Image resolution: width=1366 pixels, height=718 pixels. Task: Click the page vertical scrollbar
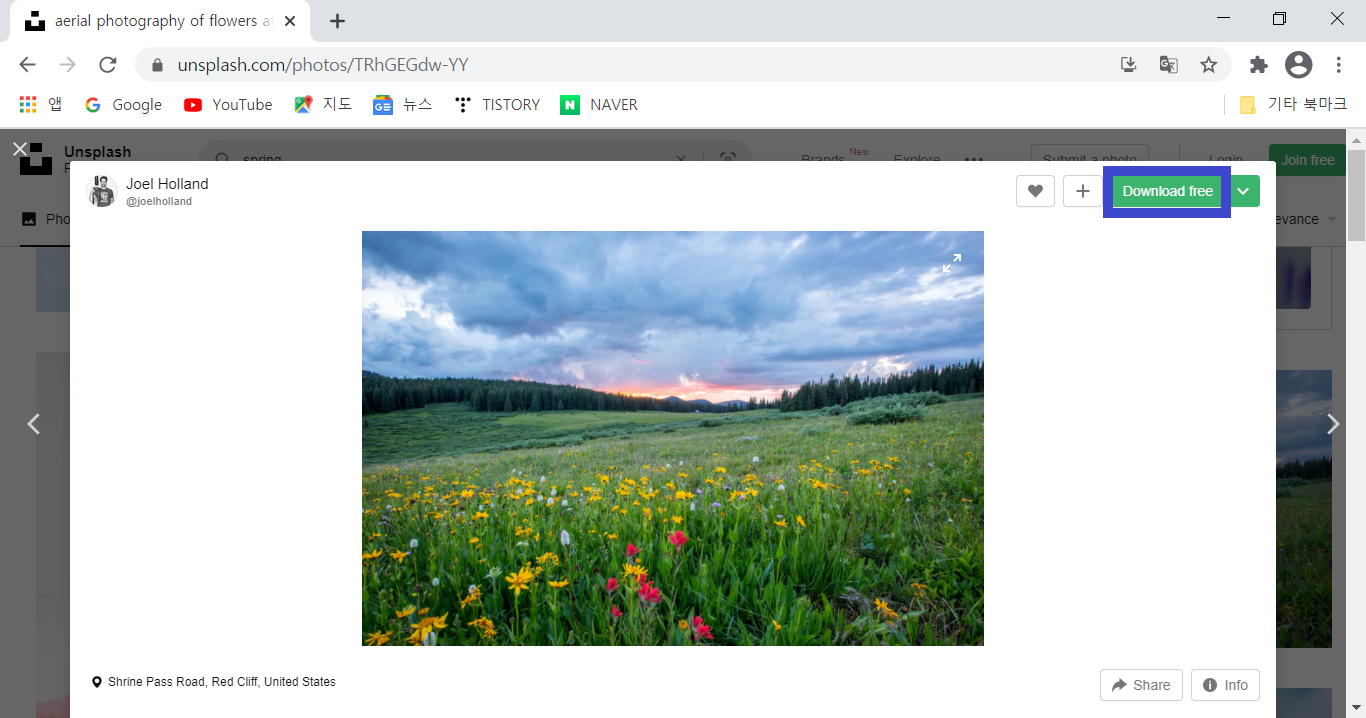point(1356,196)
